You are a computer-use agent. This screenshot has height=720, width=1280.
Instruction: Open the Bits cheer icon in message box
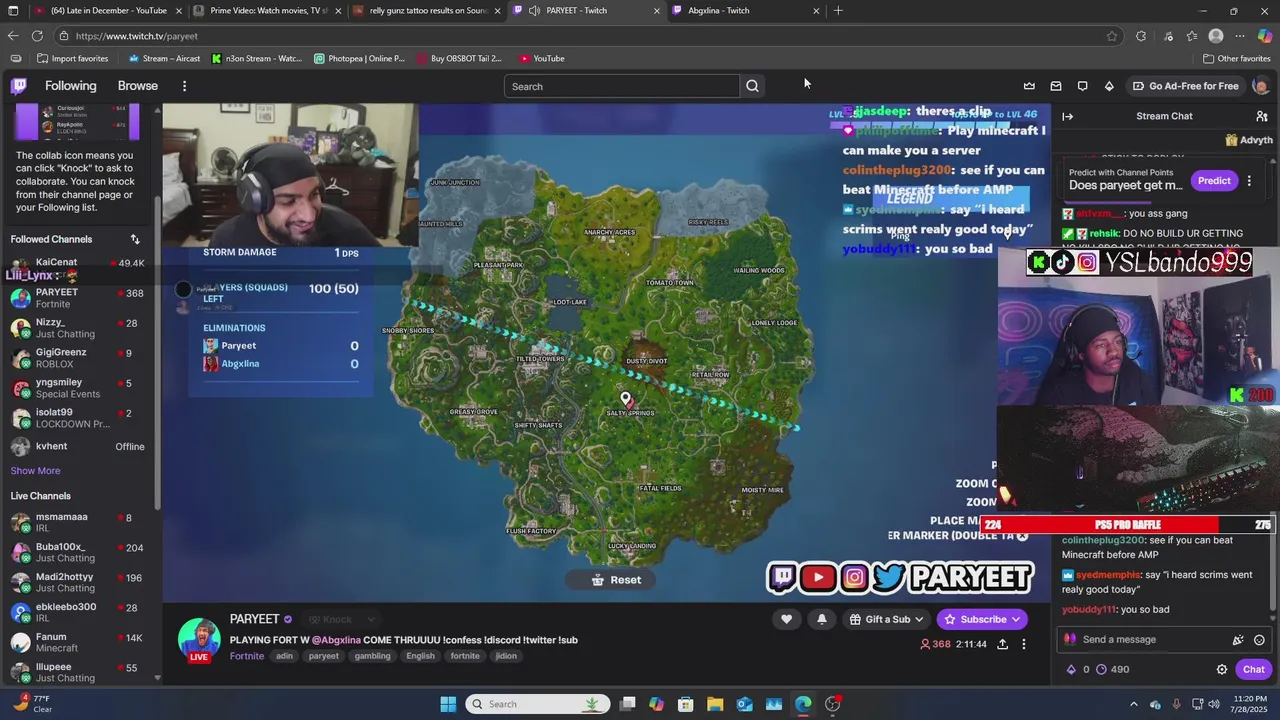(x=1238, y=640)
